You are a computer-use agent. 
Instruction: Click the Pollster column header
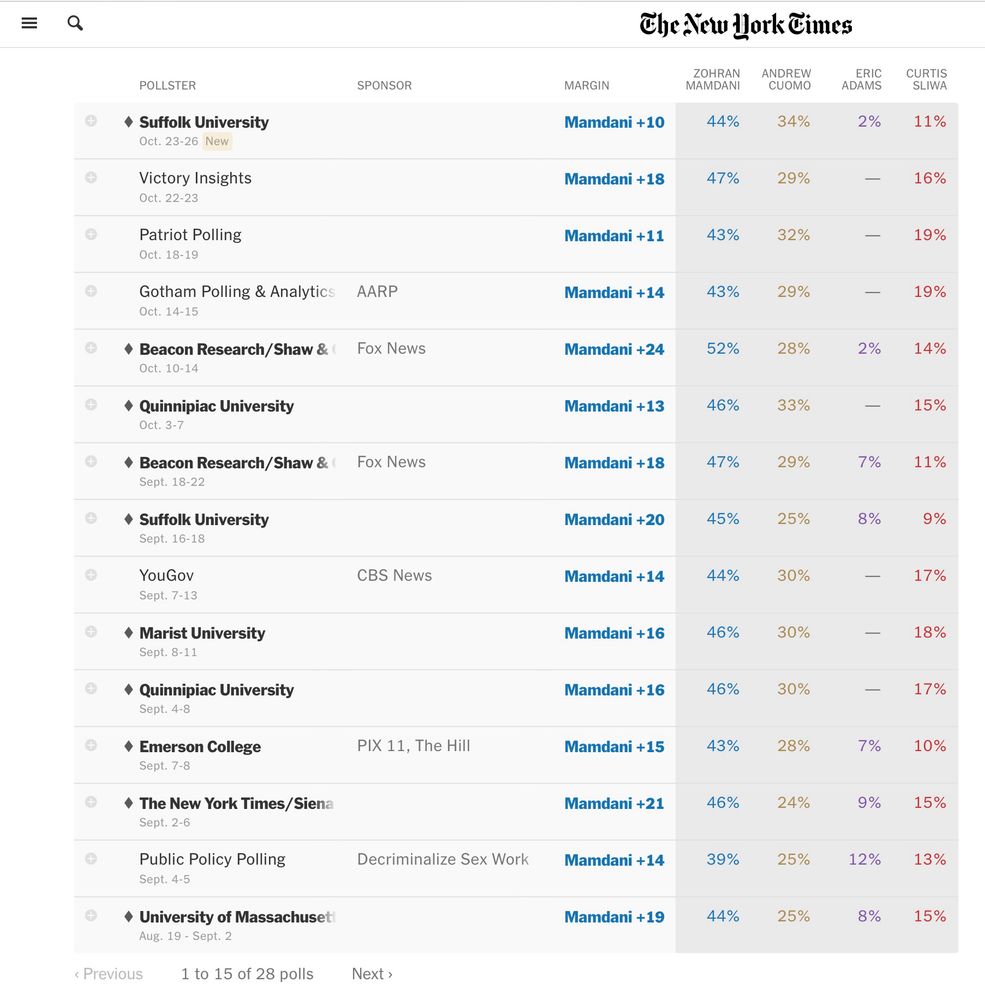pos(167,86)
